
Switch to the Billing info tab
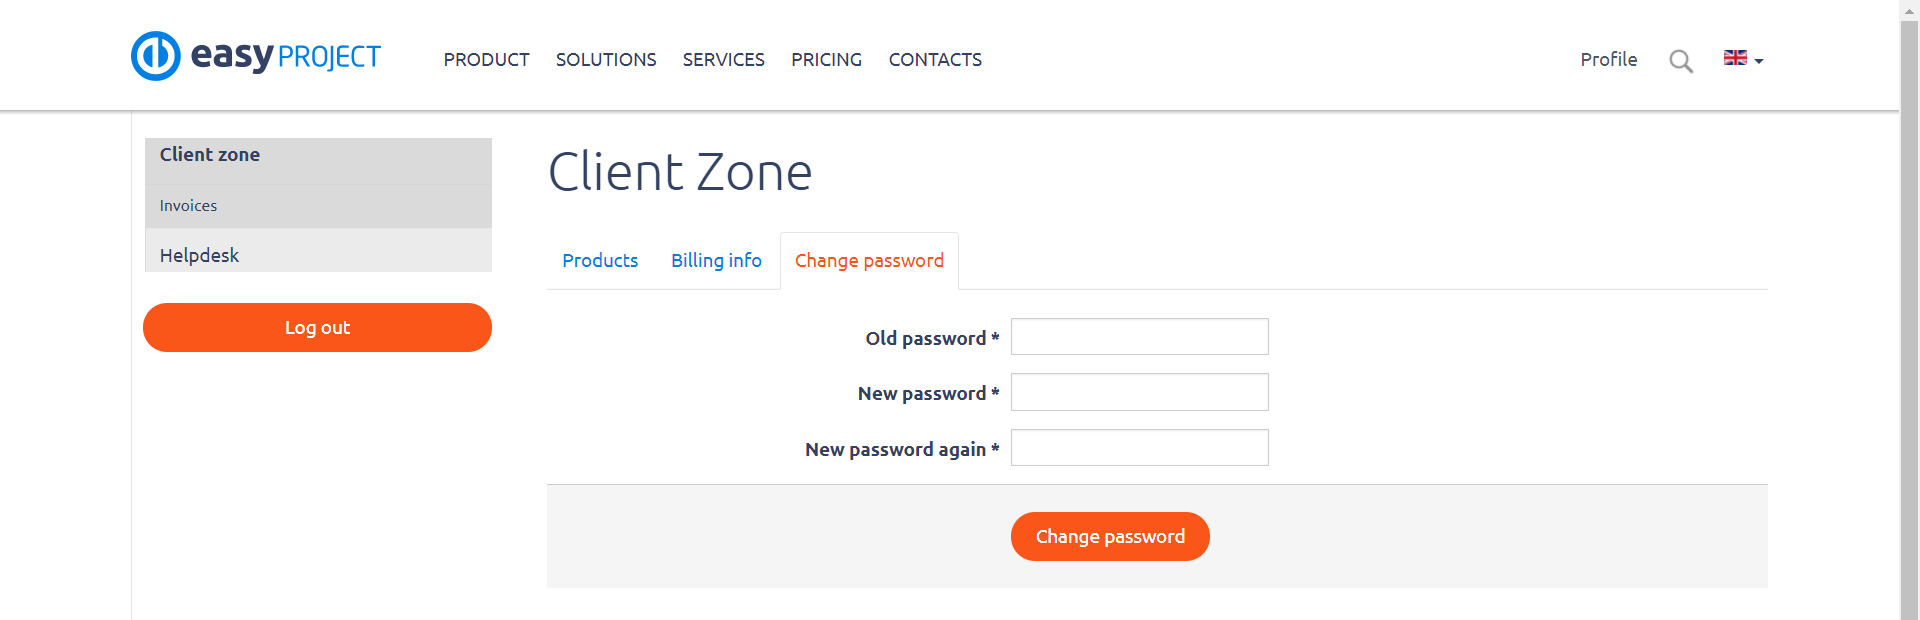(x=716, y=261)
